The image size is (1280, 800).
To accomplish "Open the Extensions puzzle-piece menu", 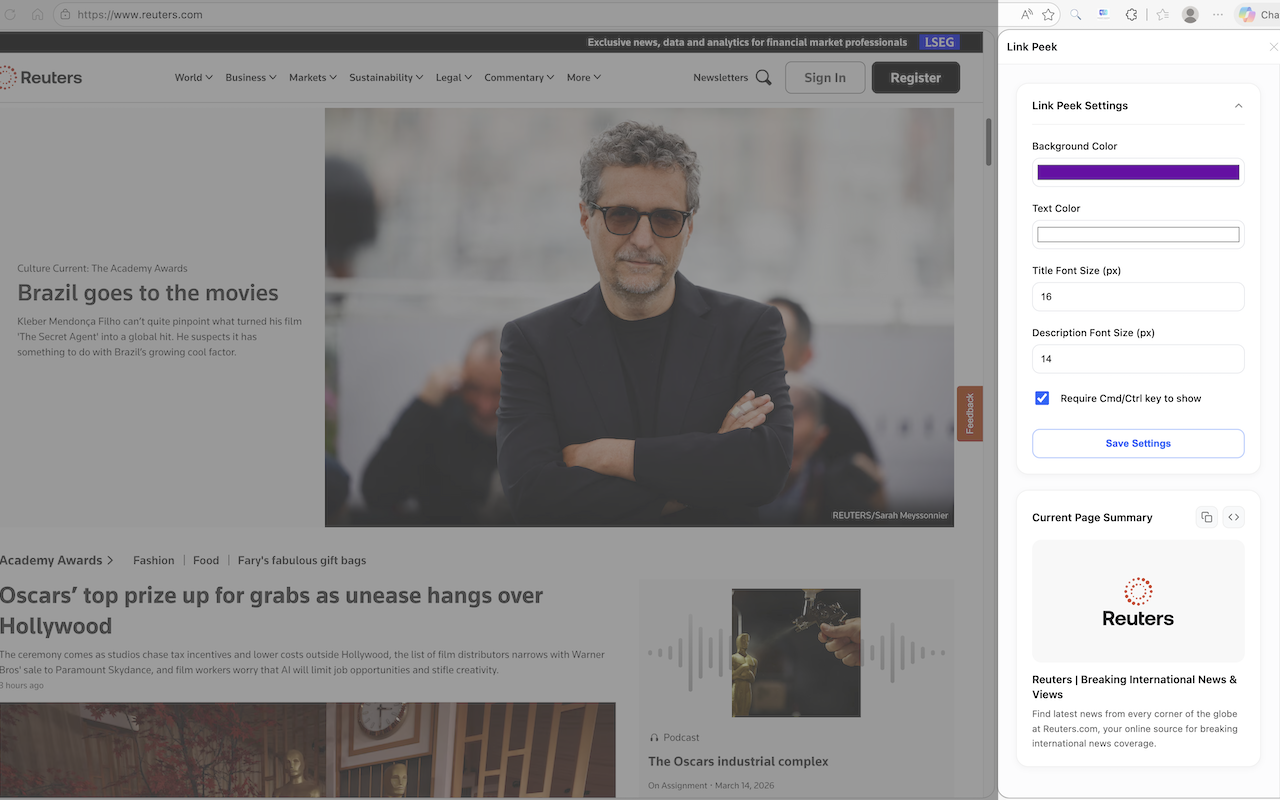I will click(1132, 15).
